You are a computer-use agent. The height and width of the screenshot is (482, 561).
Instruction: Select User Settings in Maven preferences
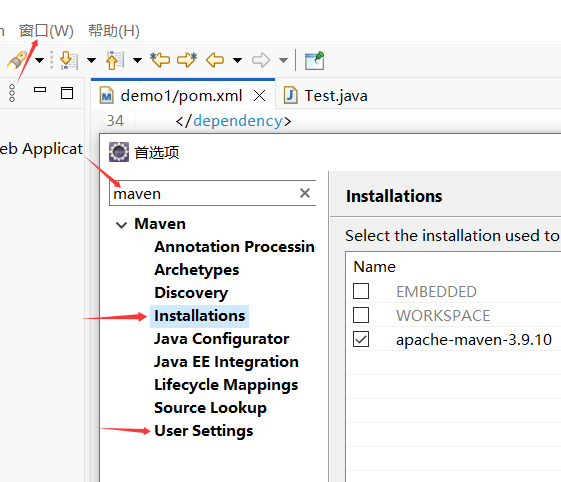204,430
